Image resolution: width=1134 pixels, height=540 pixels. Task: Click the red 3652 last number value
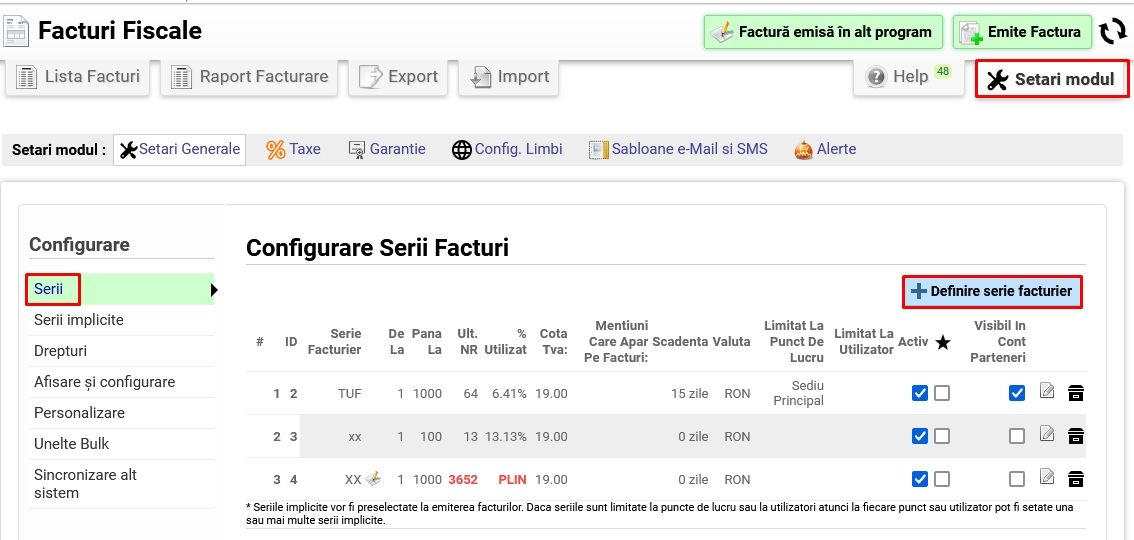463,479
